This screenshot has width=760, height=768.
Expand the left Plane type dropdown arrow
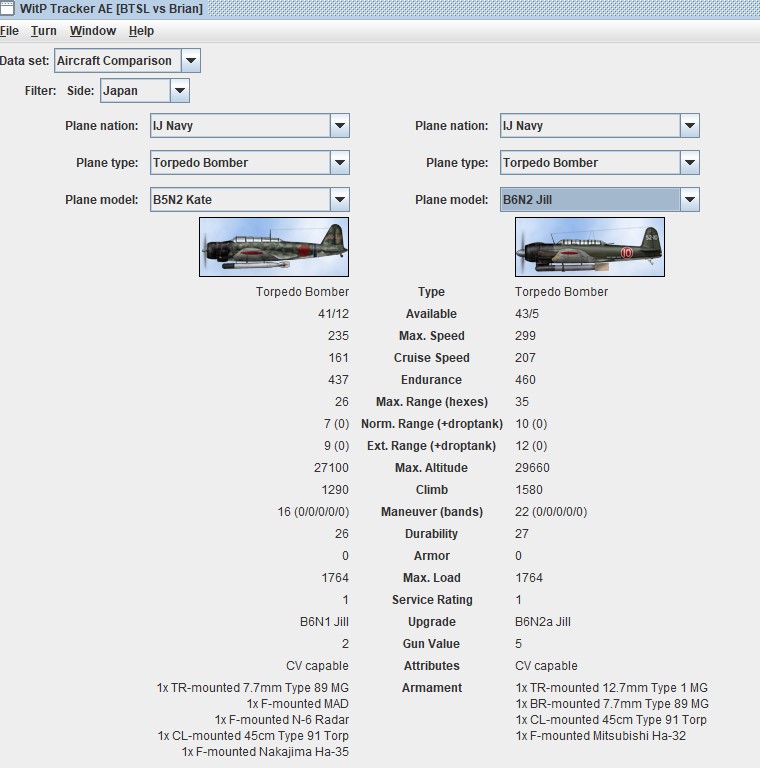pyautogui.click(x=340, y=163)
